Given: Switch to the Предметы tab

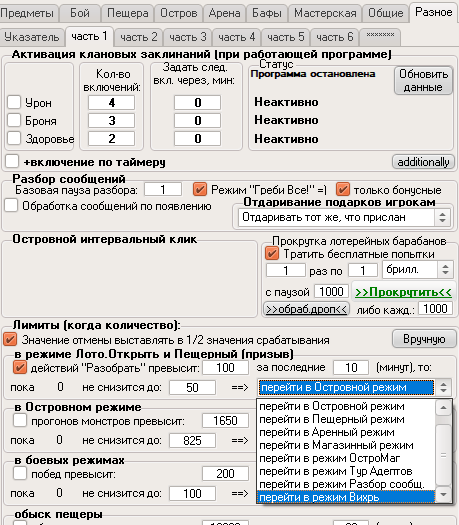Looking at the screenshot, I should (28, 13).
